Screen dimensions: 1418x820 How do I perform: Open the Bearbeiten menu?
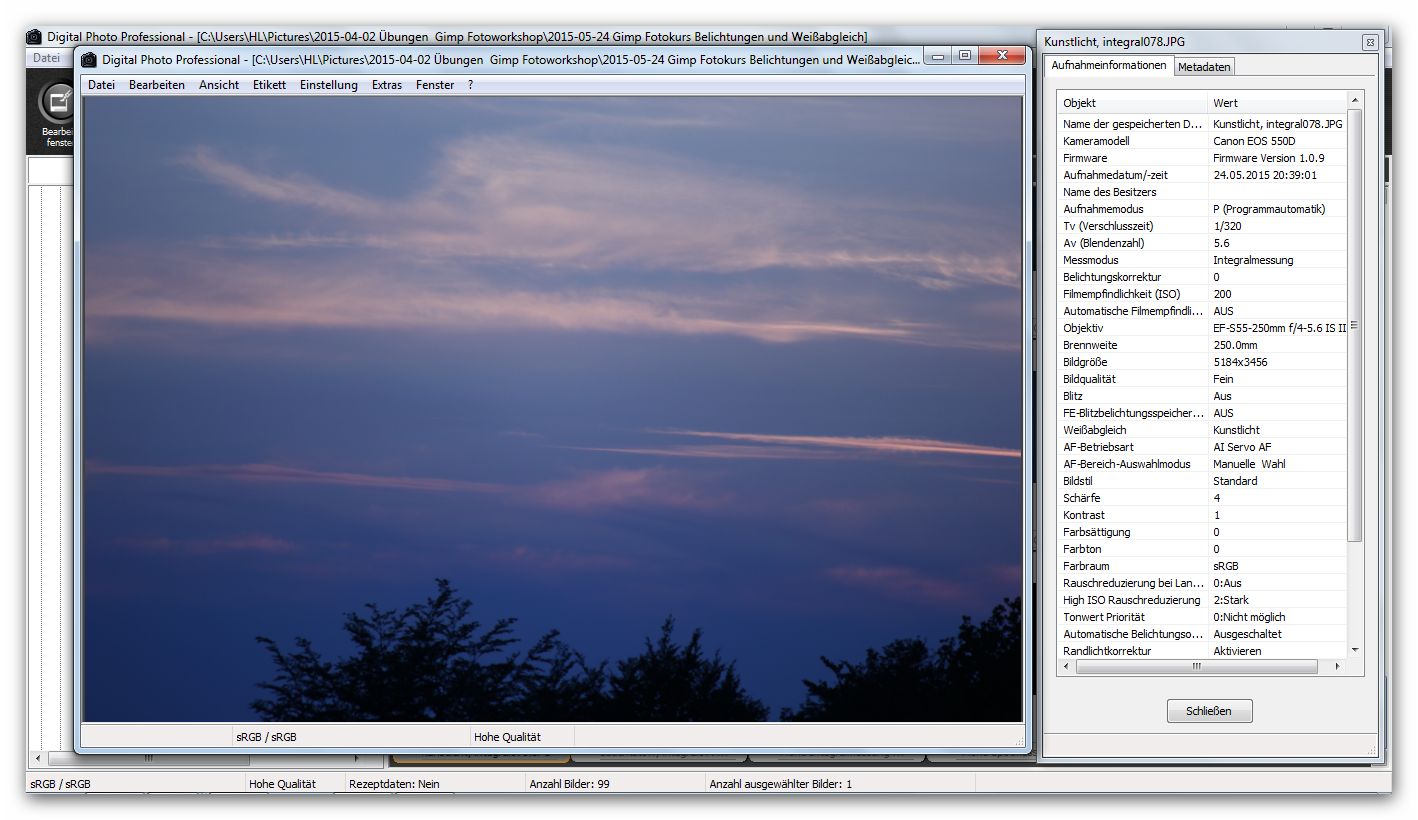coord(157,85)
